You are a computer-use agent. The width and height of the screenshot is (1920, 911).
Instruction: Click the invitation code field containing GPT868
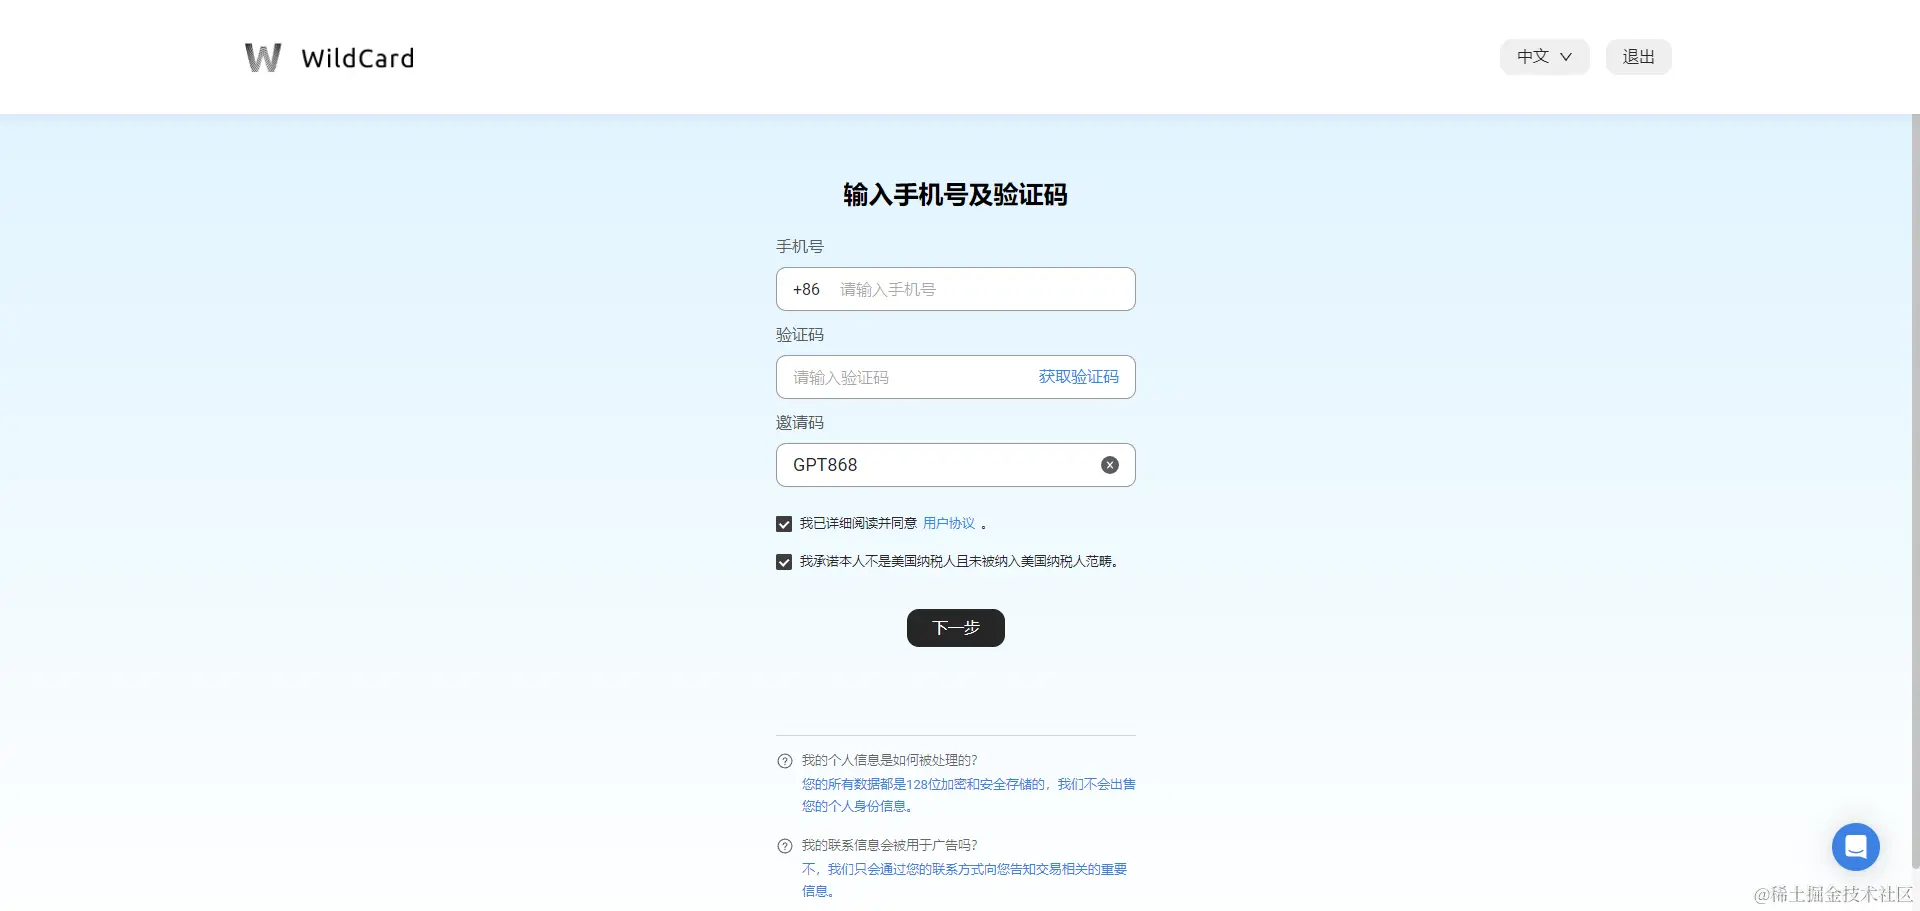[955, 465]
